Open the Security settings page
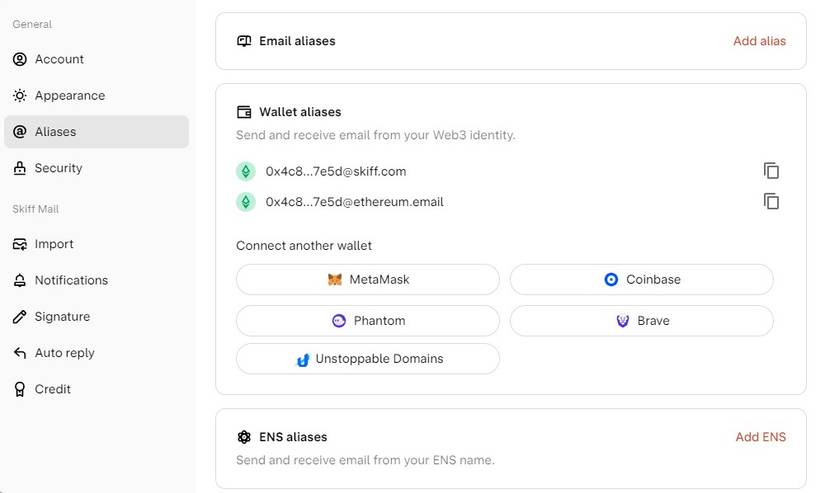The image size is (825, 493). [x=96, y=168]
